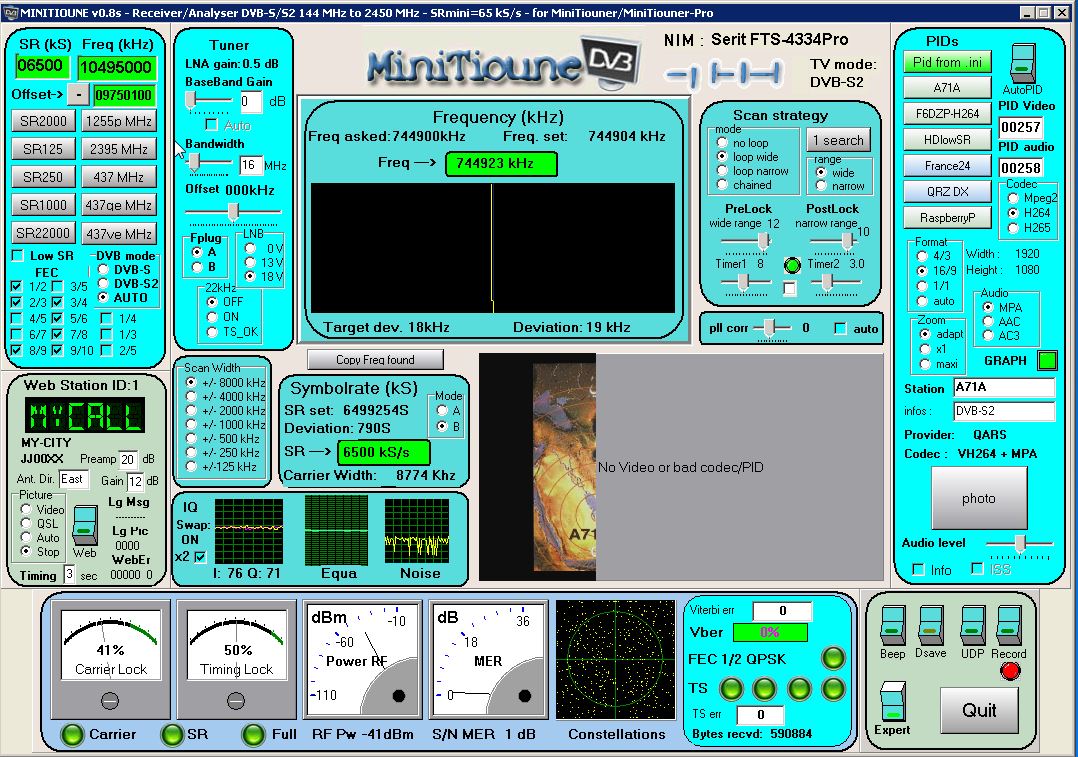1078x757 pixels.
Task: Click the Timing Lock meter minus knob
Action: 236,701
